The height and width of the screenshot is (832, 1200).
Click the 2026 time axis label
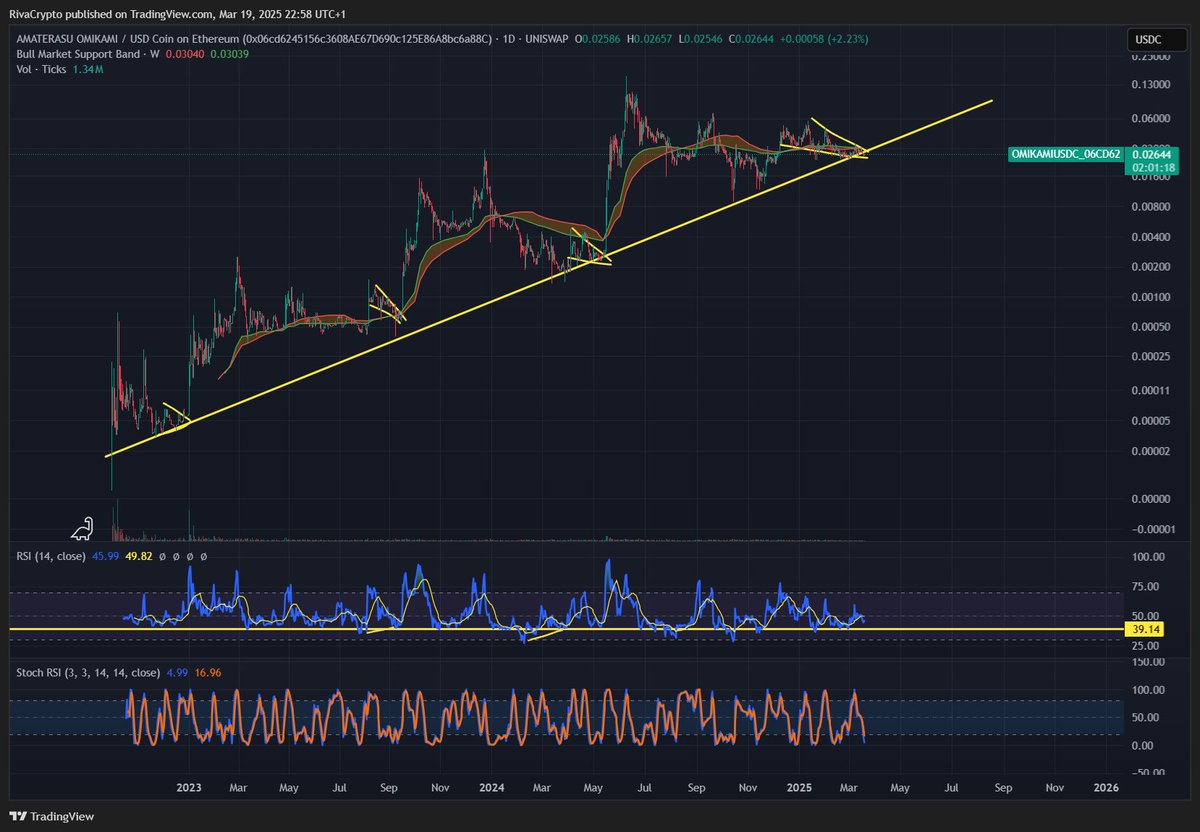(x=1106, y=787)
